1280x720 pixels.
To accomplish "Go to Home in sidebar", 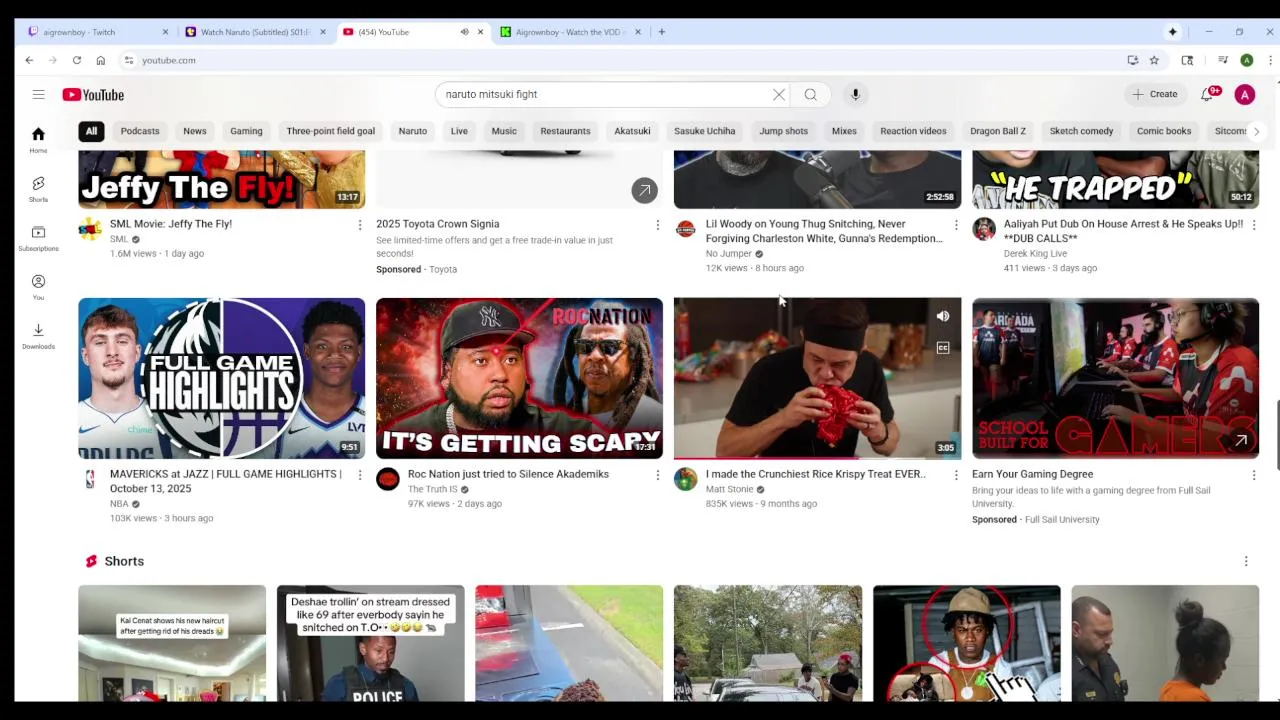I will (x=38, y=140).
